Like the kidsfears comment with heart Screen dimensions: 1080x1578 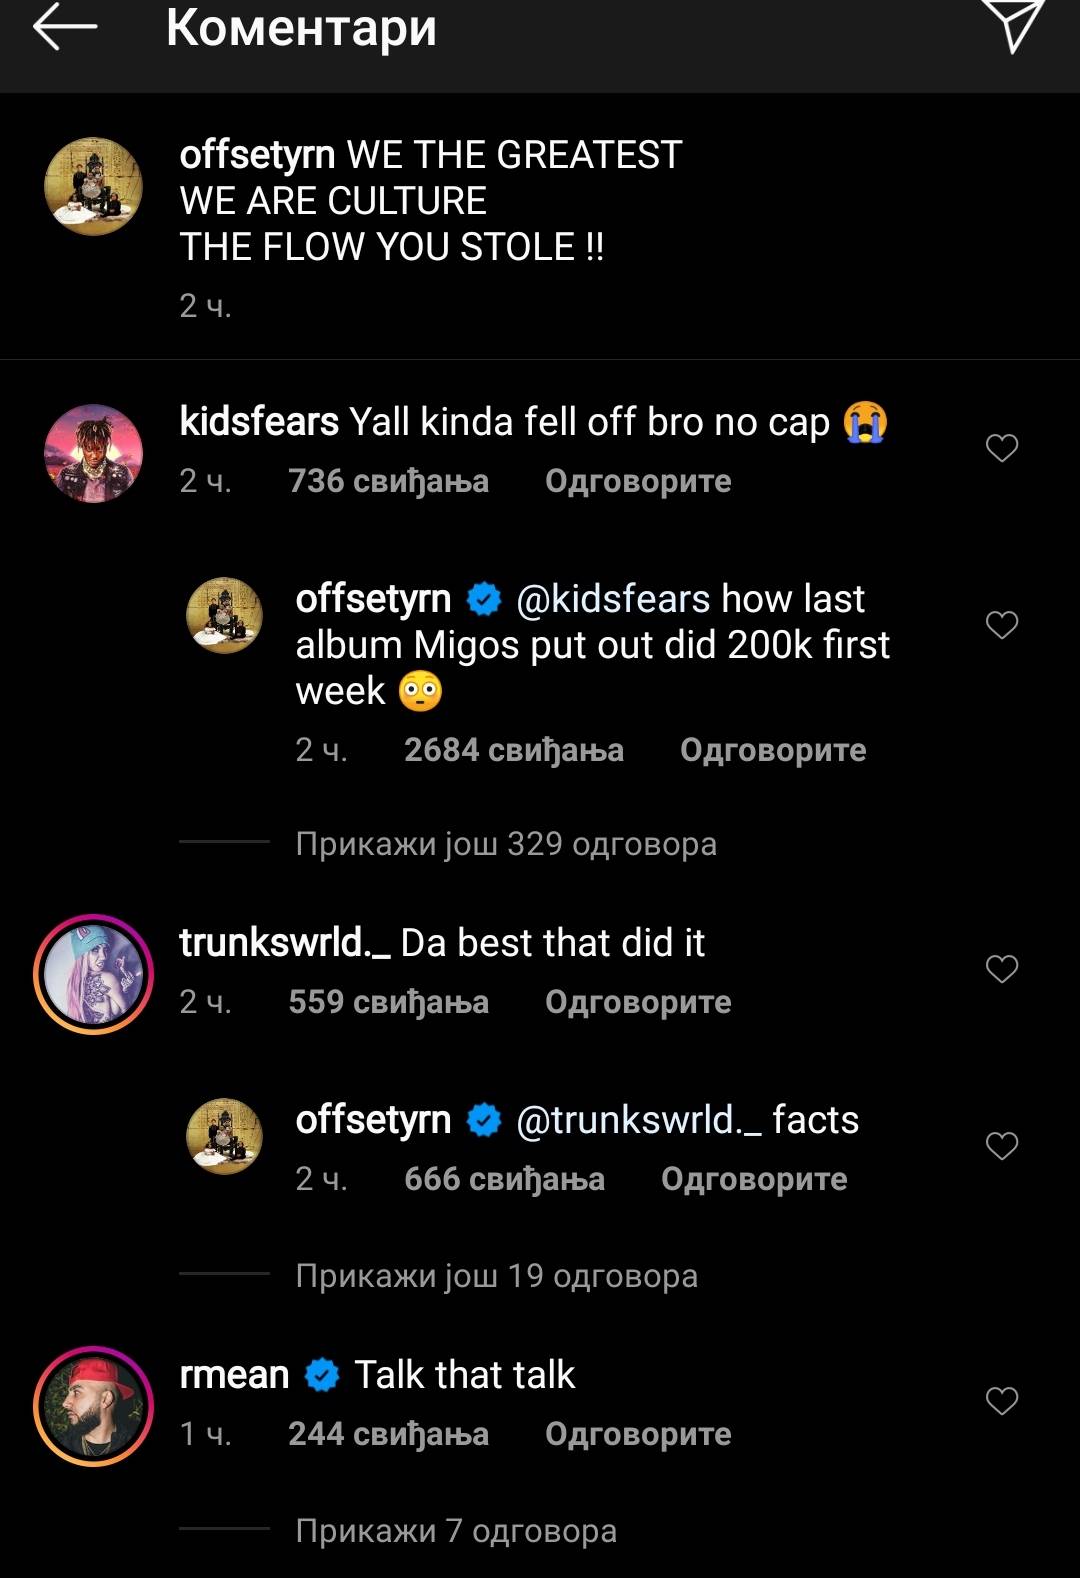pos(1002,448)
